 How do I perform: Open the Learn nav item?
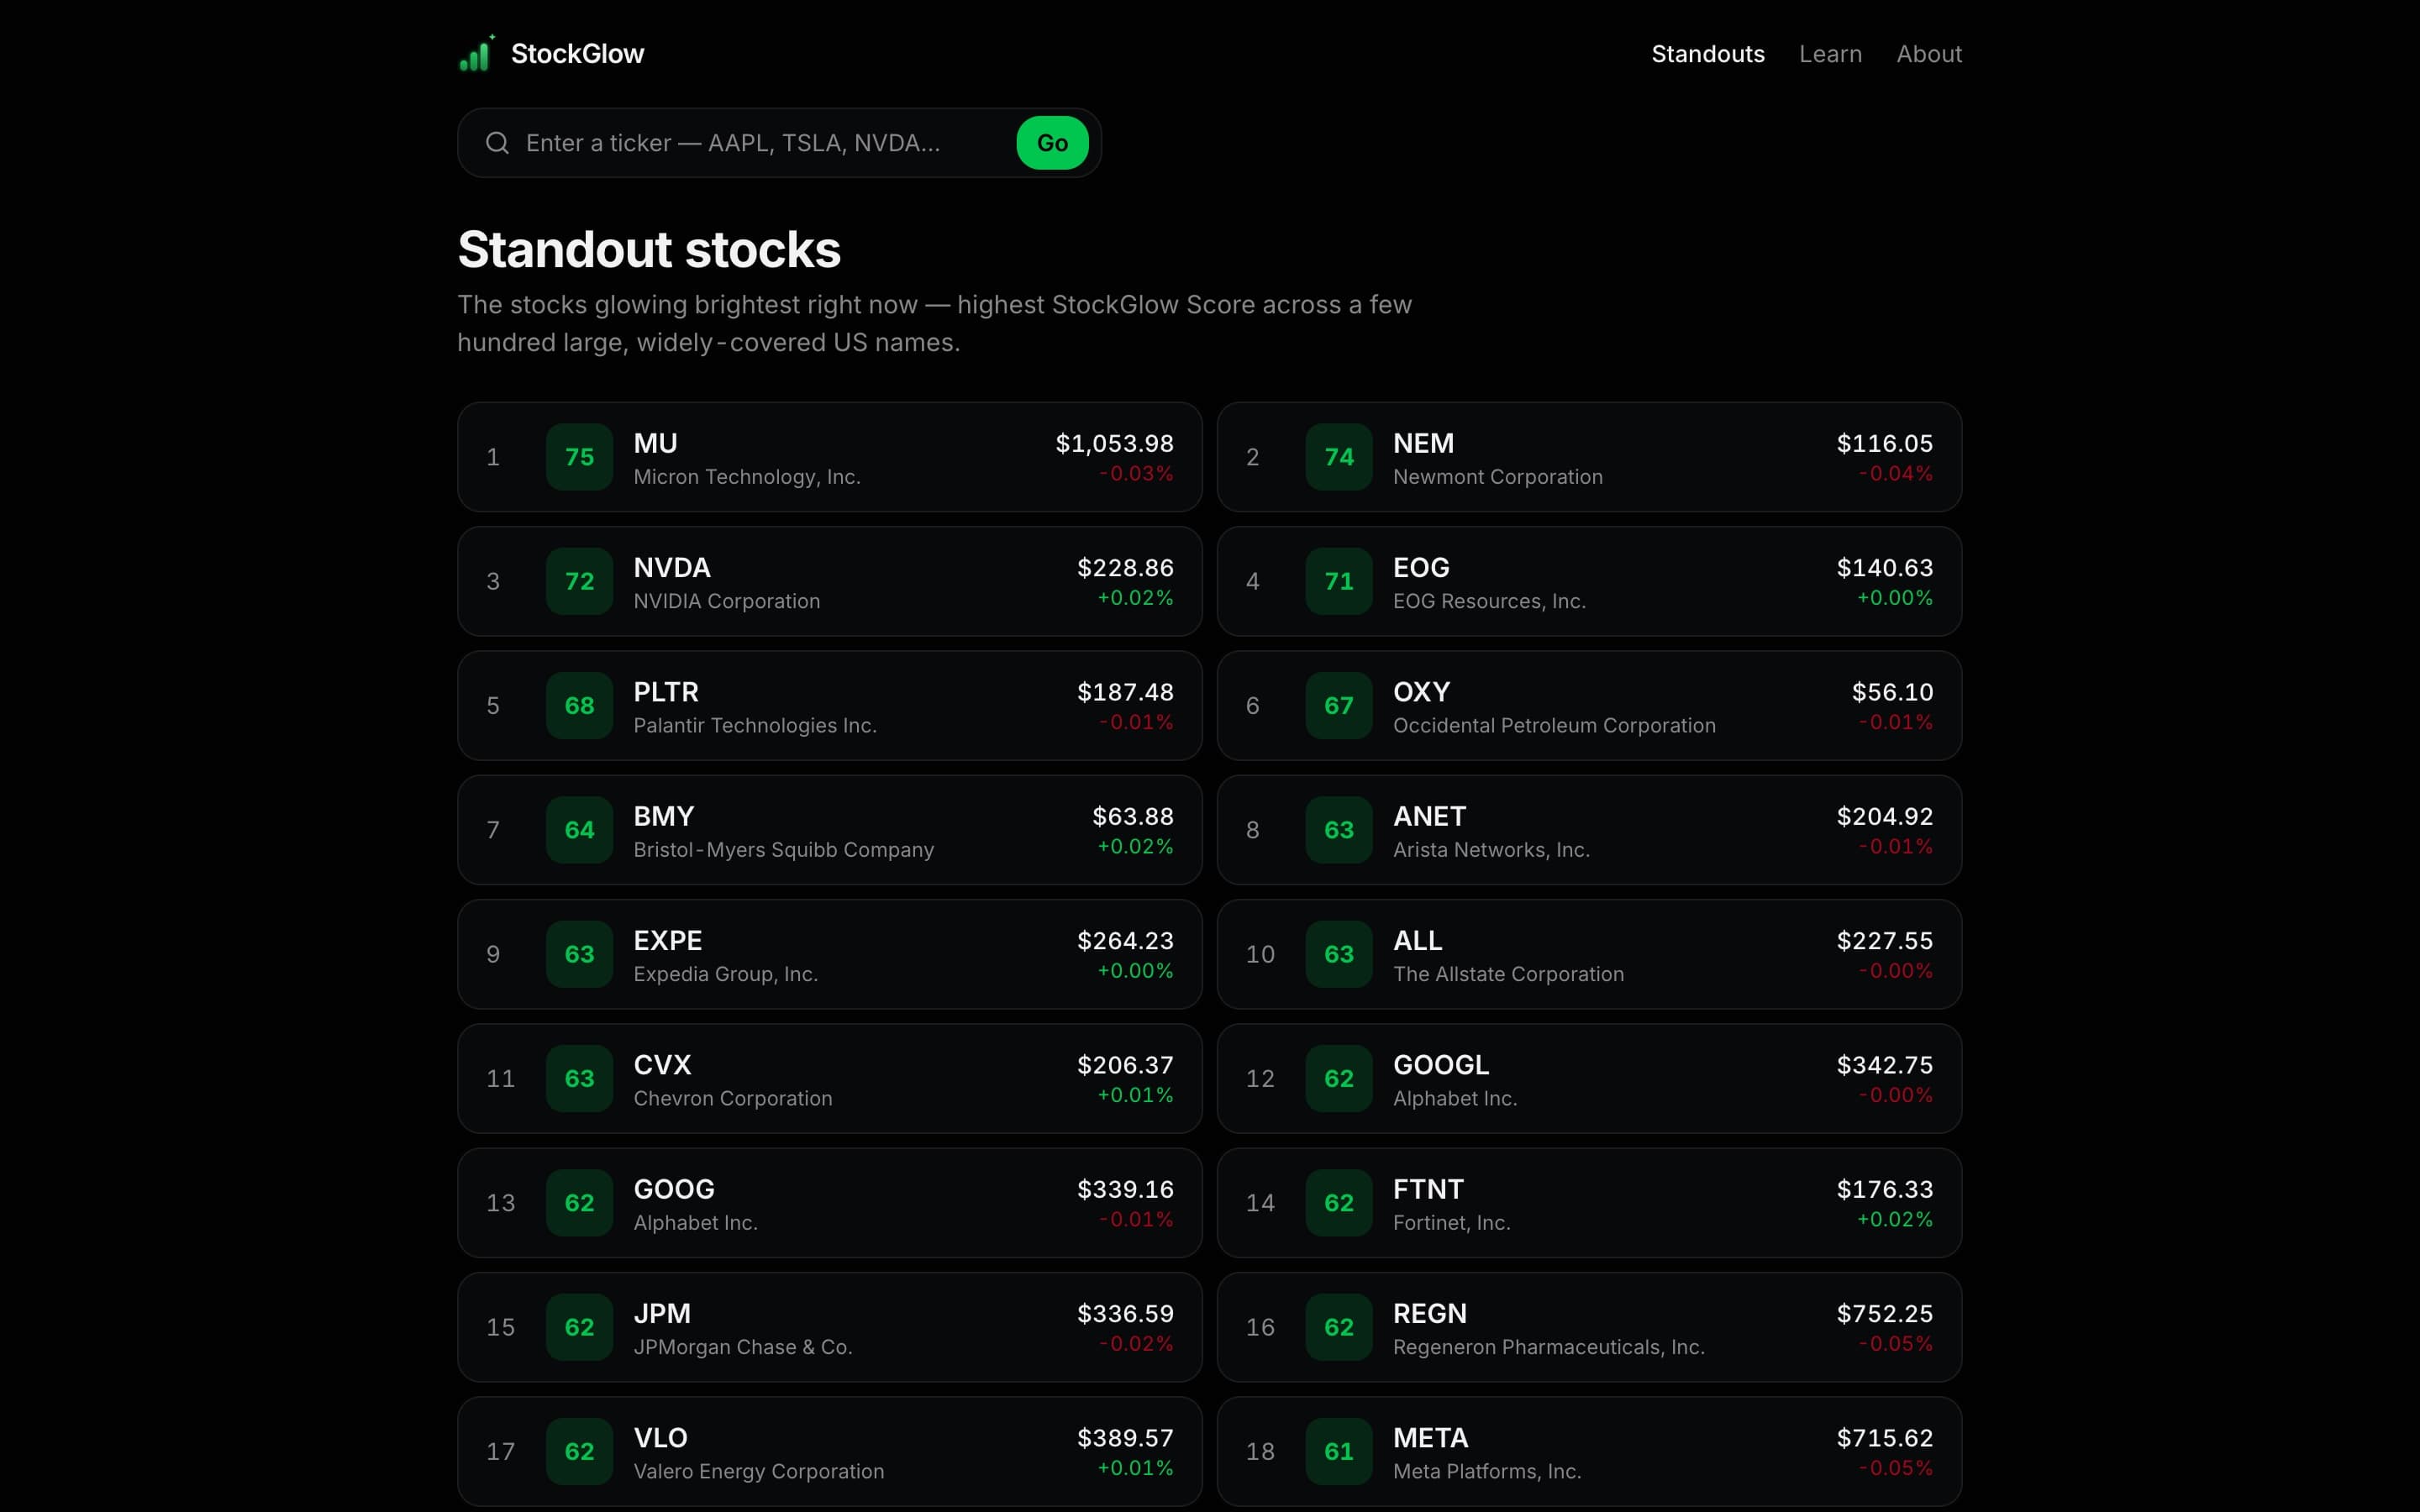[1830, 54]
